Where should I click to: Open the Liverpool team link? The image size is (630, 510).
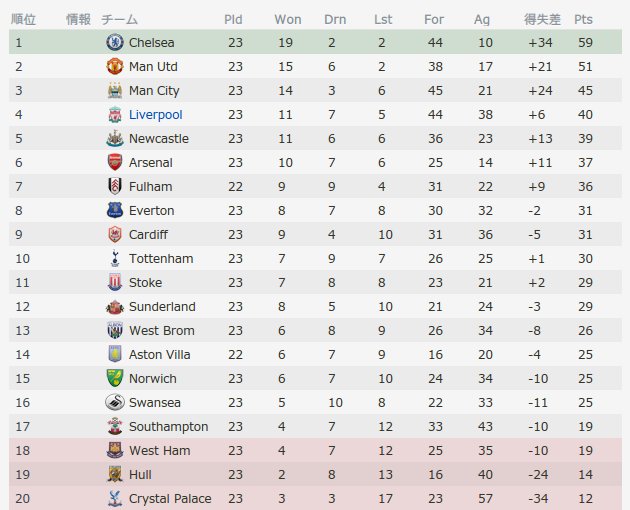click(x=155, y=115)
